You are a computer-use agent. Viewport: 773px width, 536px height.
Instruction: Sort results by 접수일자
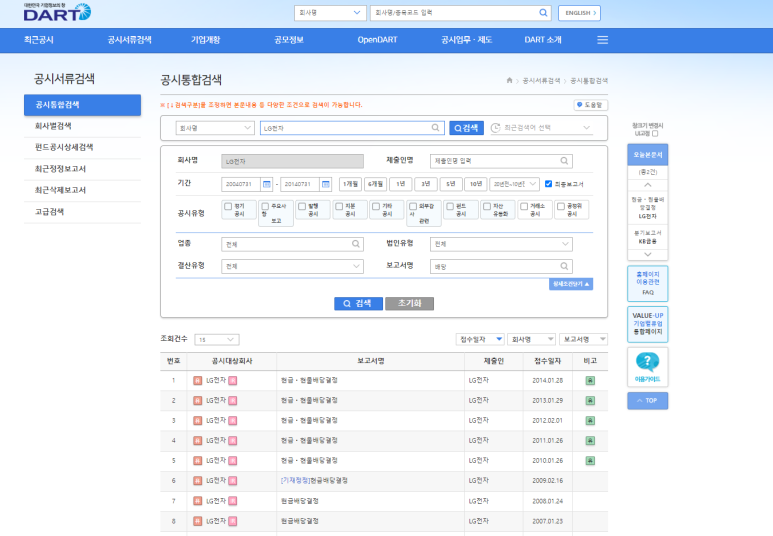(x=480, y=339)
